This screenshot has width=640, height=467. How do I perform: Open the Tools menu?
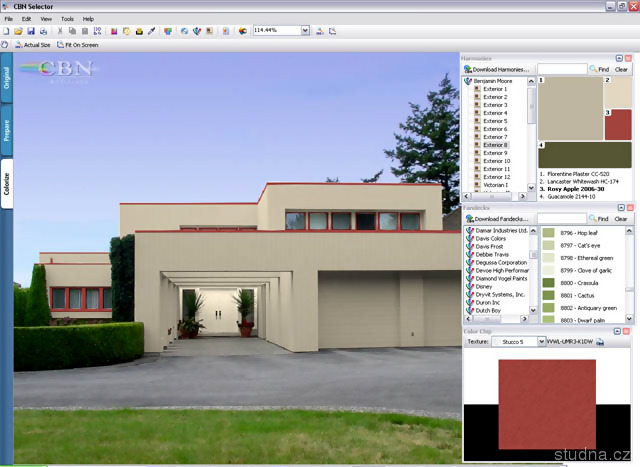tap(67, 19)
